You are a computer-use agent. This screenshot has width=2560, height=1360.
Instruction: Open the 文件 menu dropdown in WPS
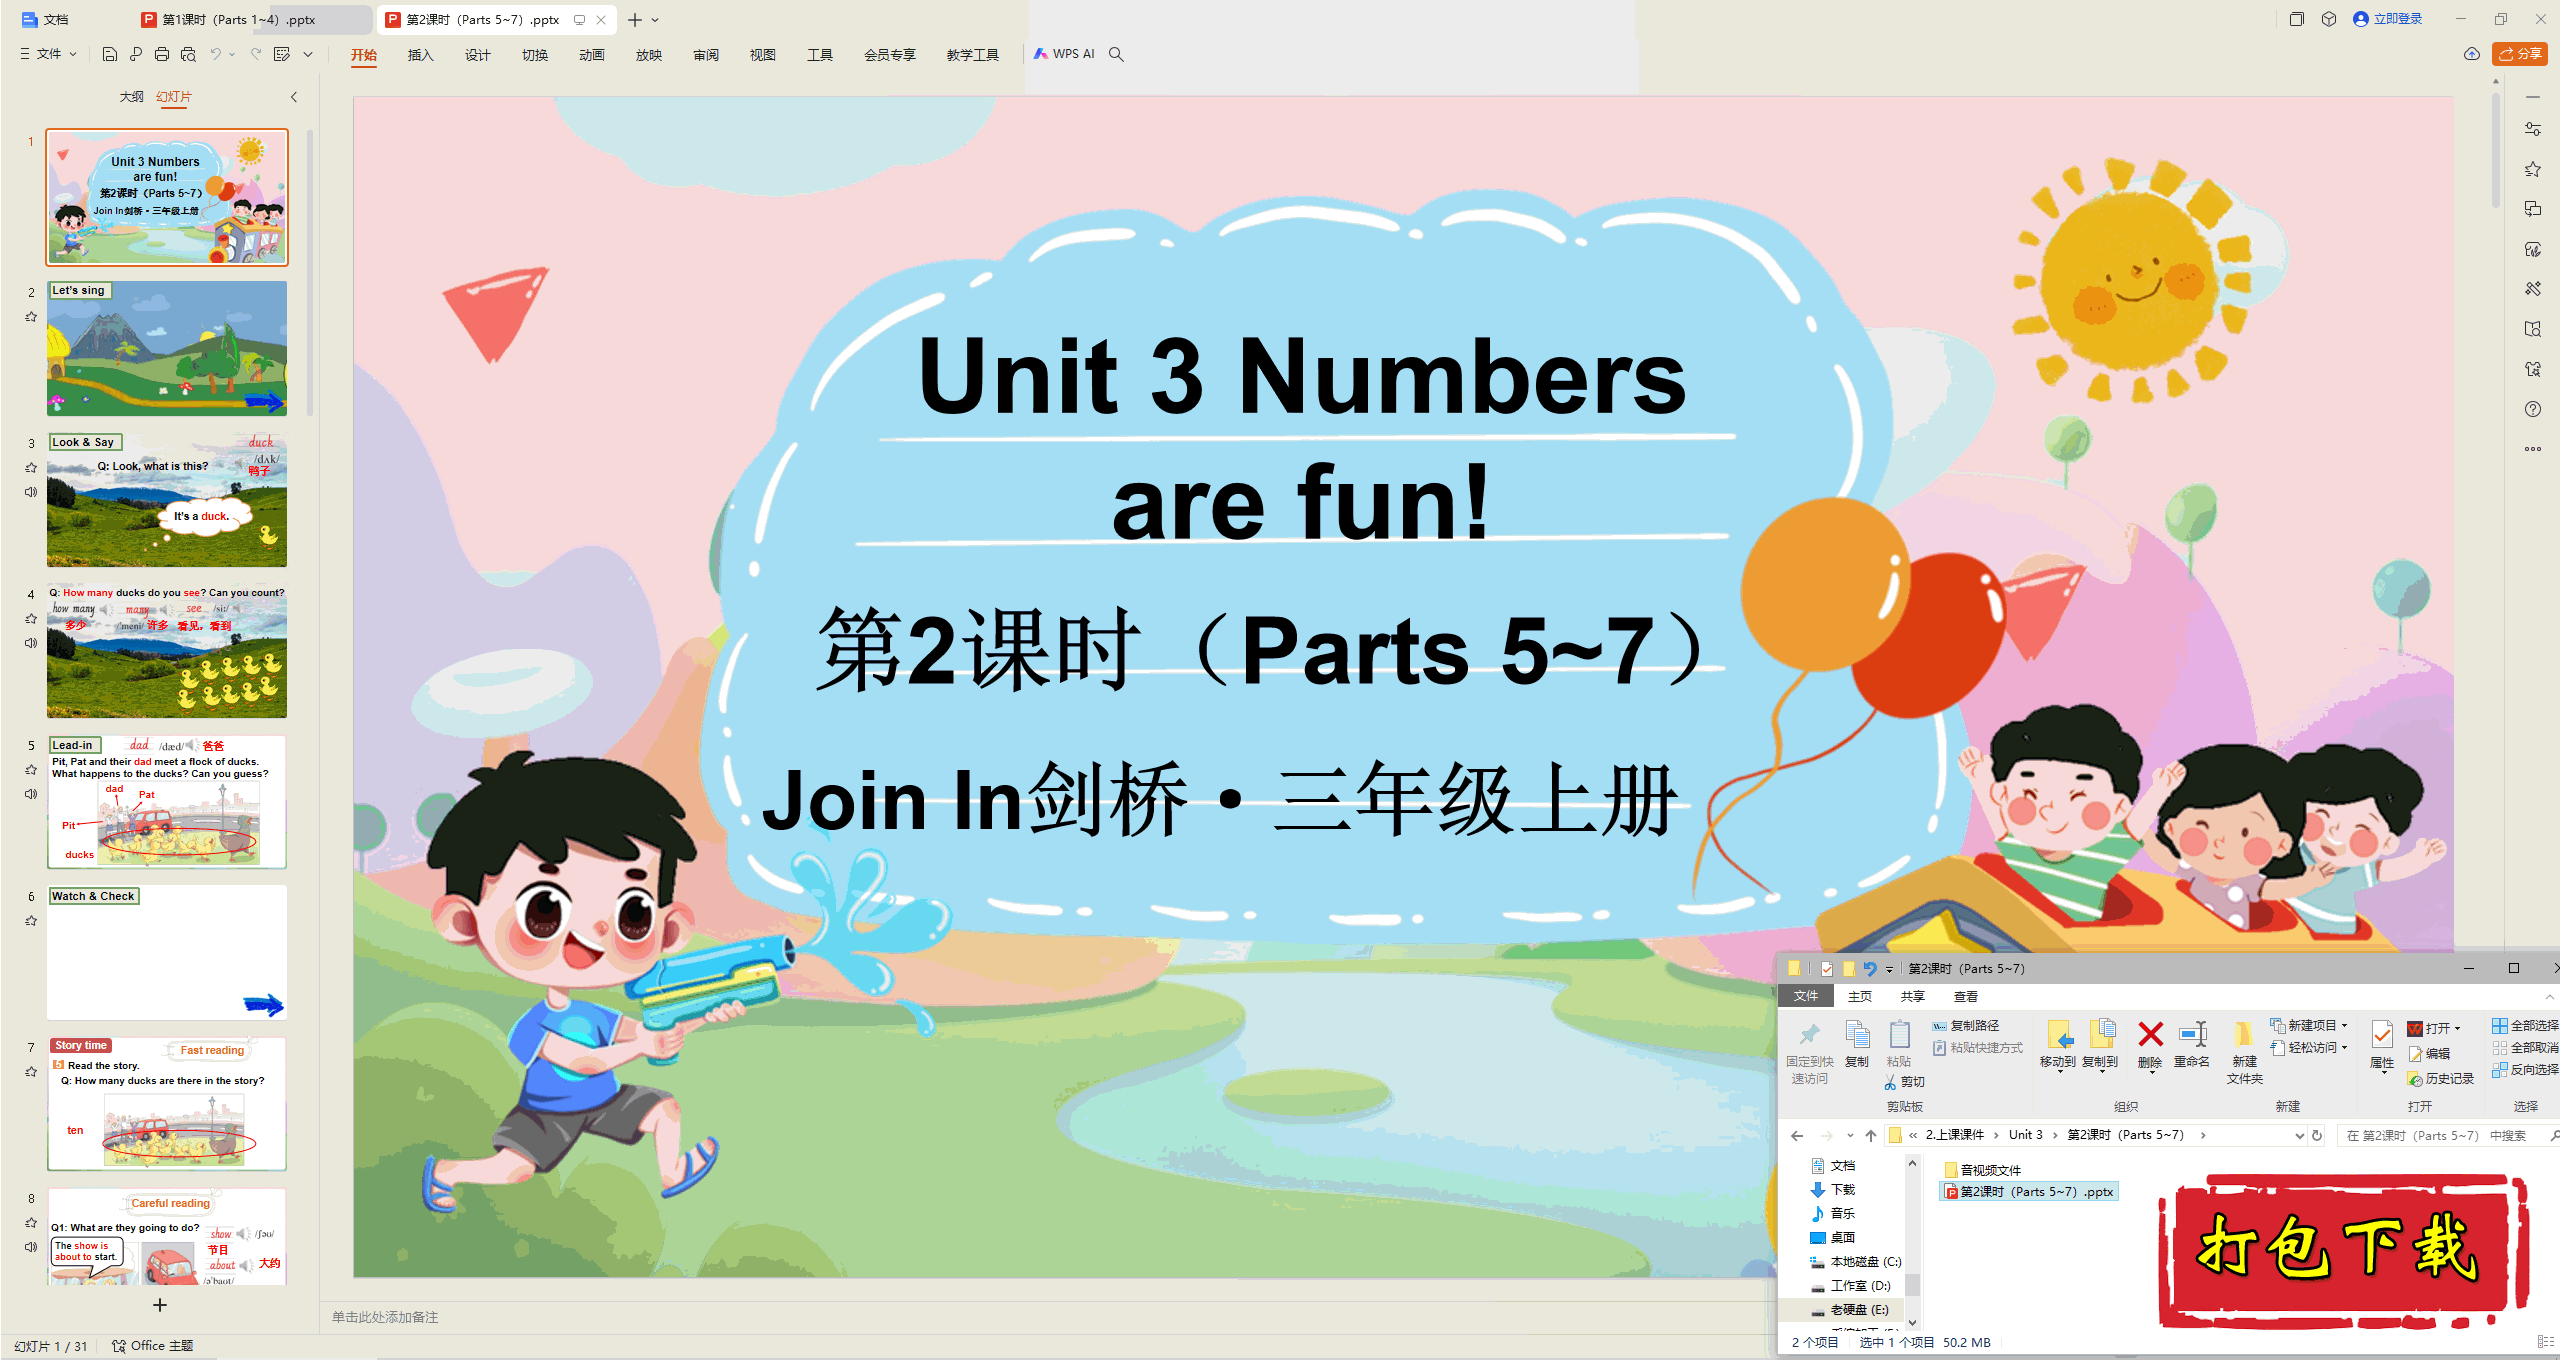pos(49,54)
